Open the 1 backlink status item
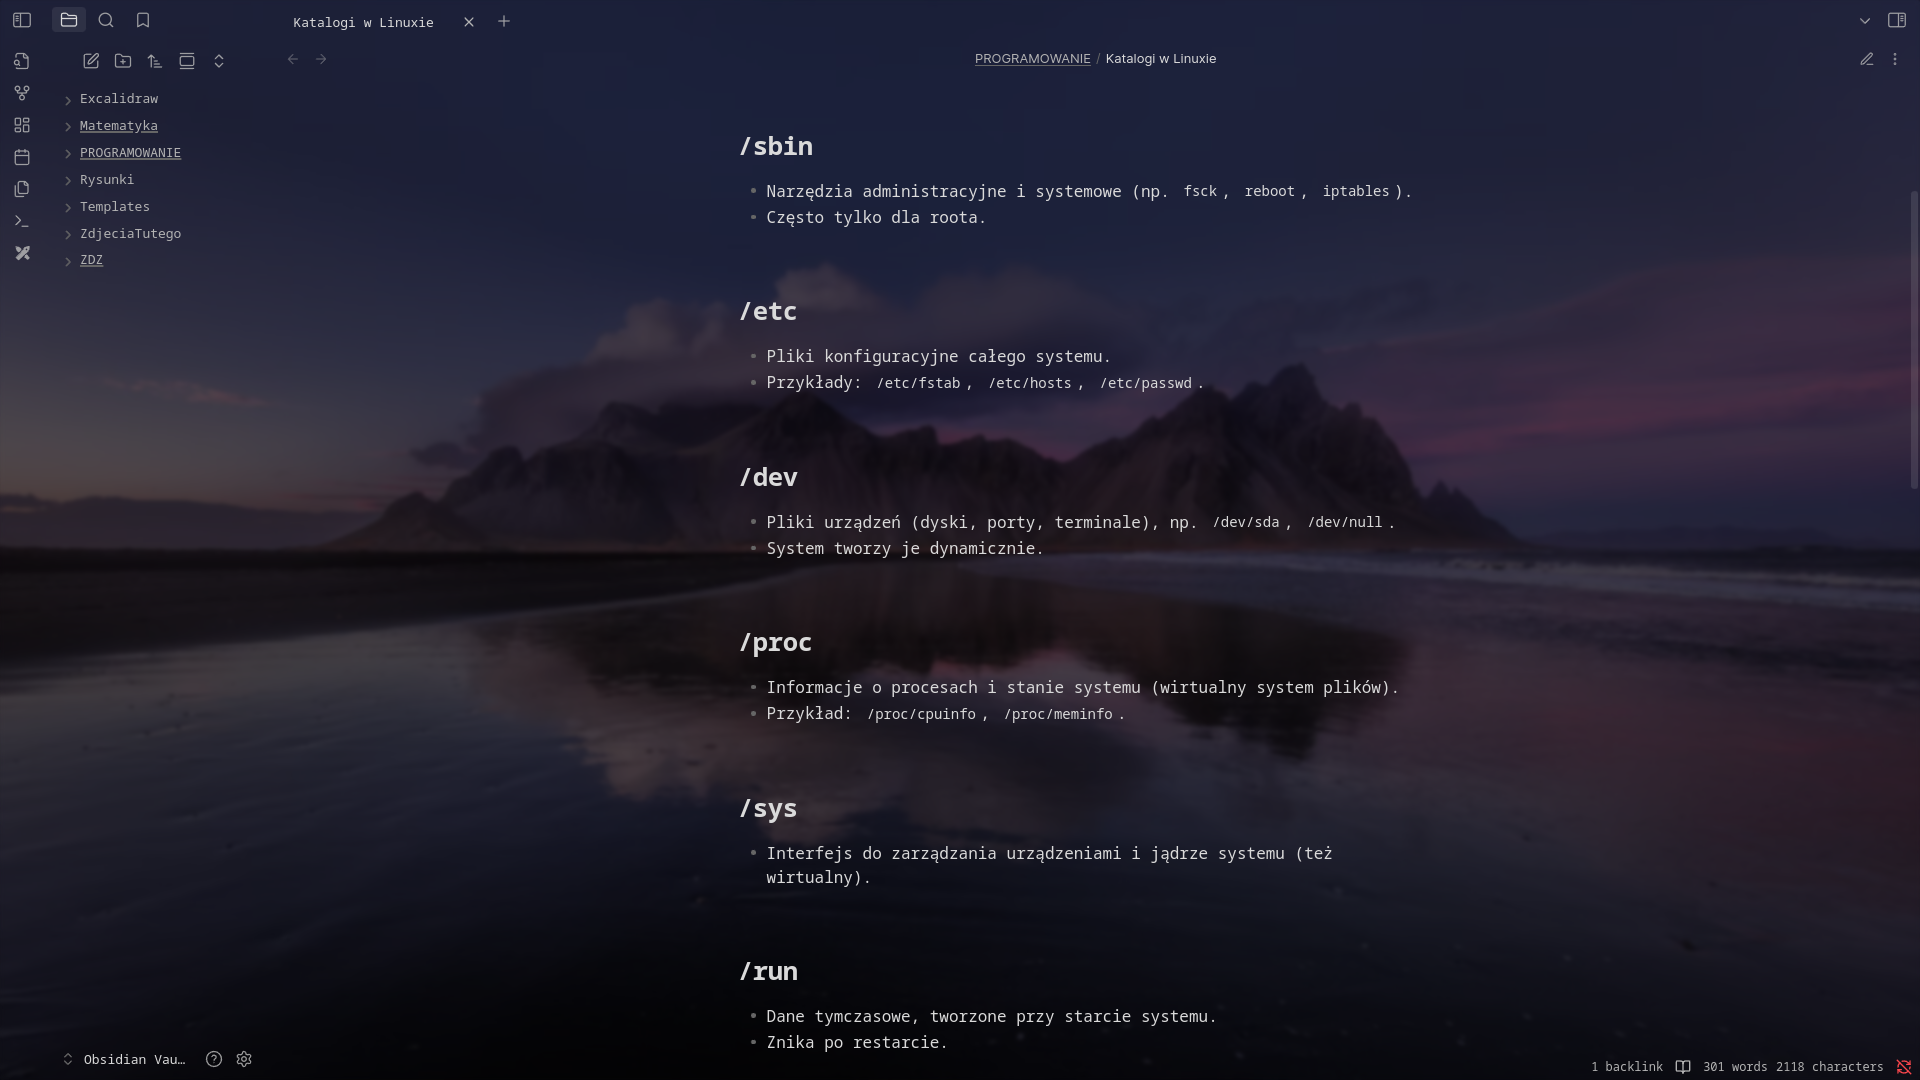 pos(1627,1067)
